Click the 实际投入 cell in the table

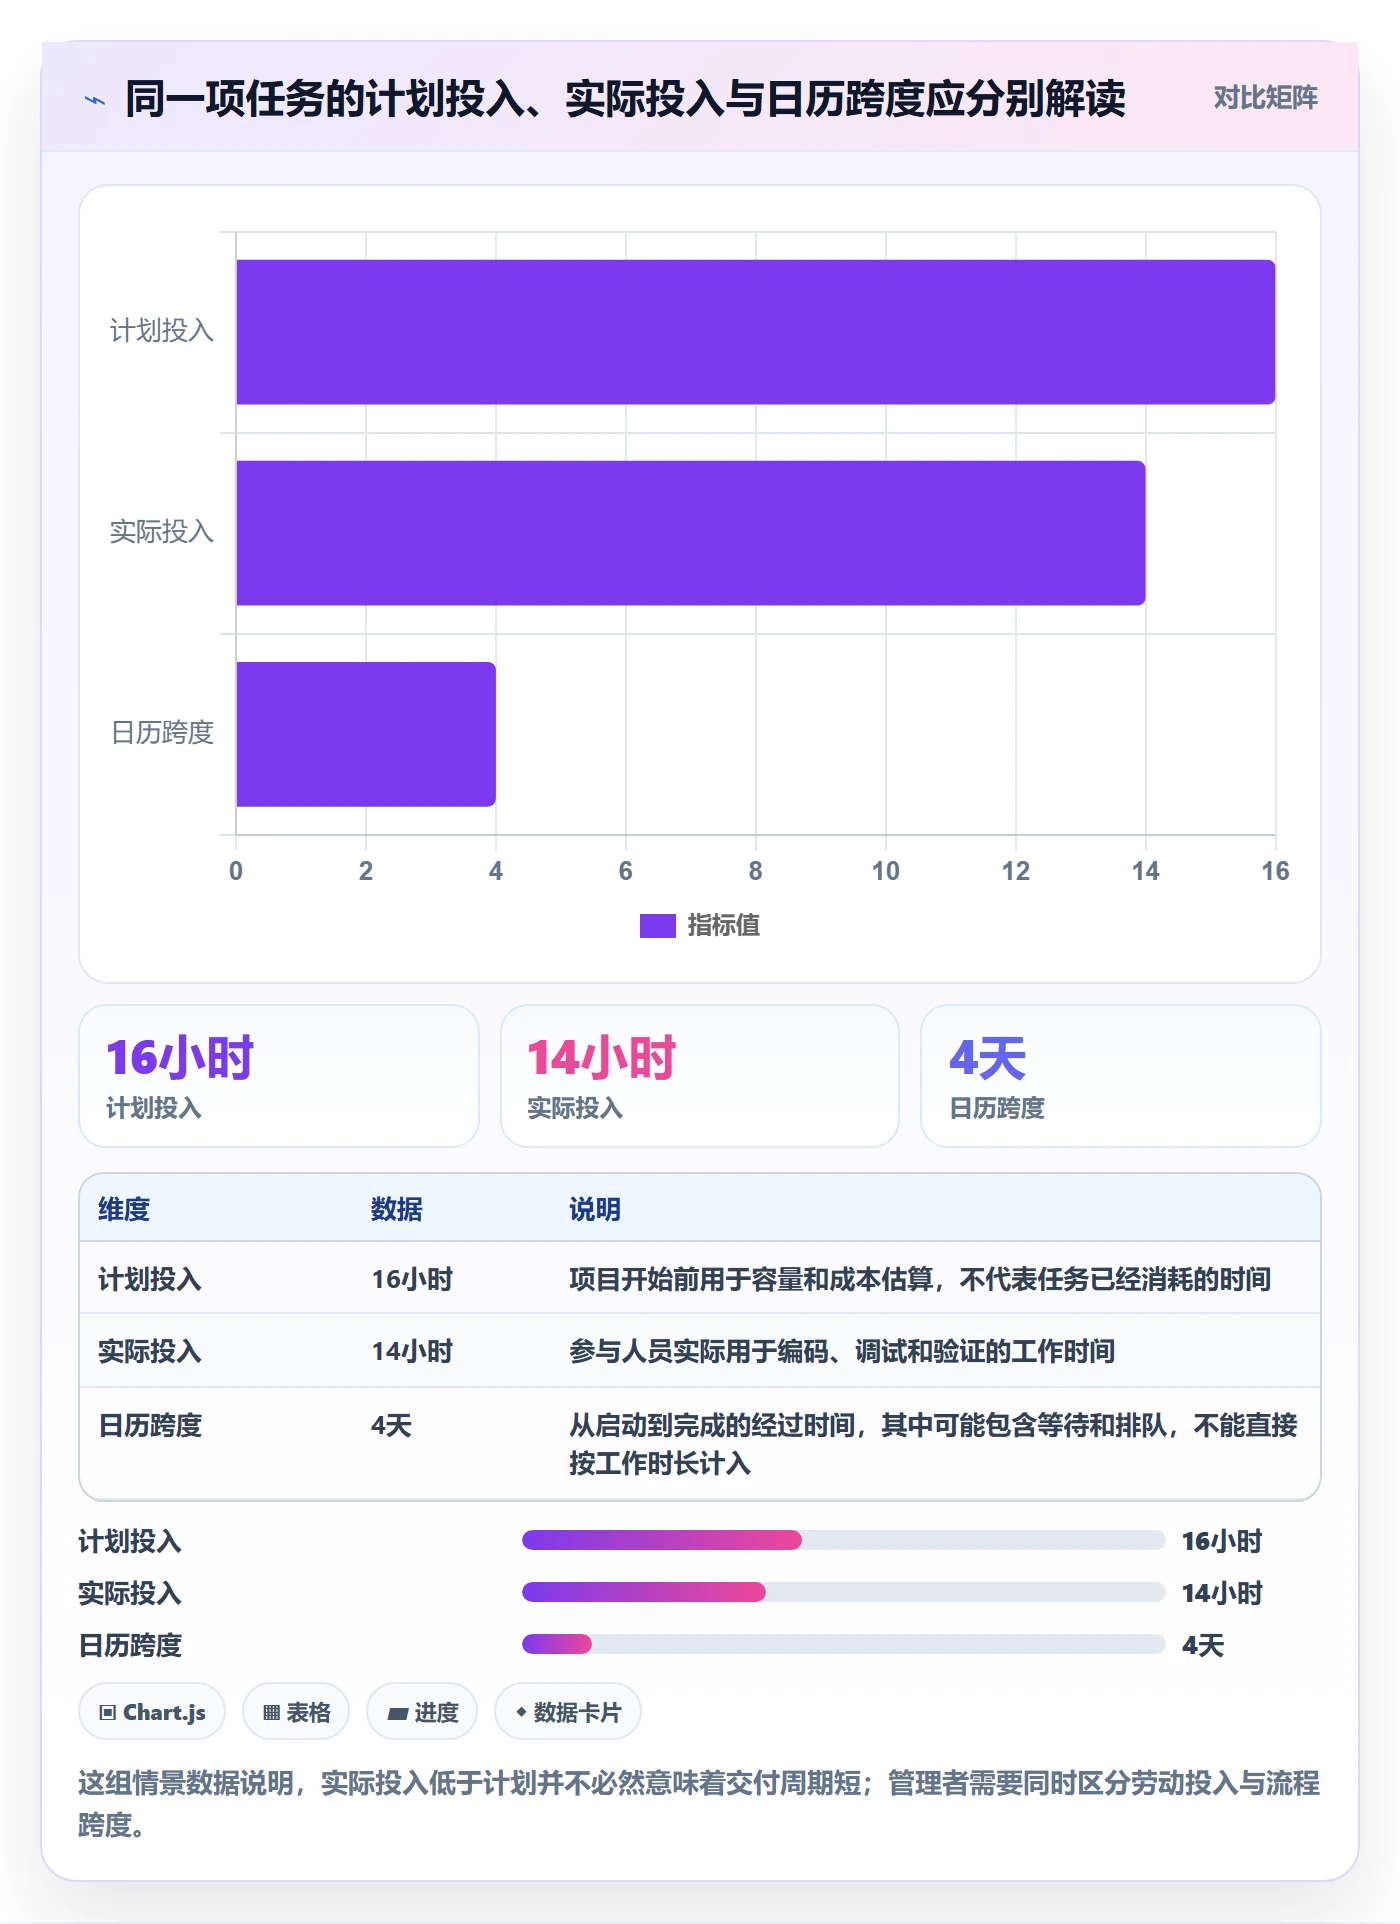point(150,1351)
